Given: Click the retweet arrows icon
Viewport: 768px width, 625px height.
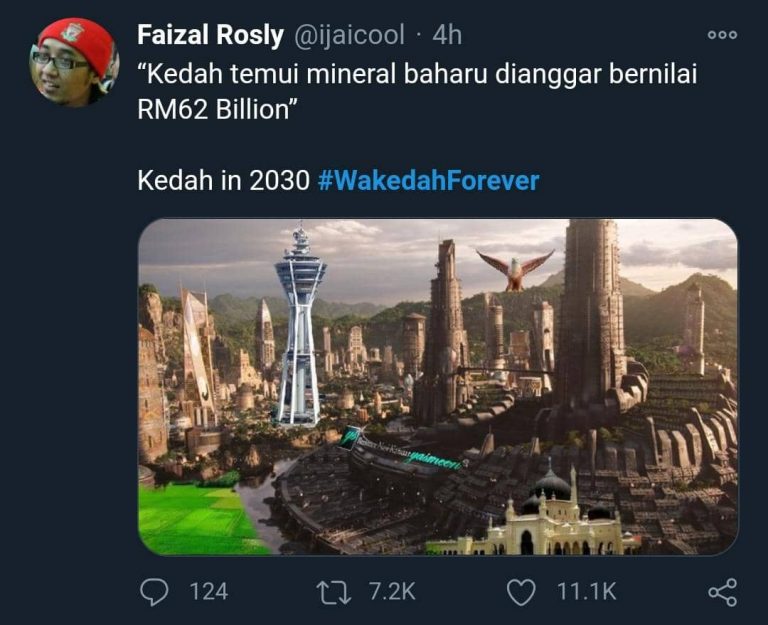Looking at the screenshot, I should [334, 591].
